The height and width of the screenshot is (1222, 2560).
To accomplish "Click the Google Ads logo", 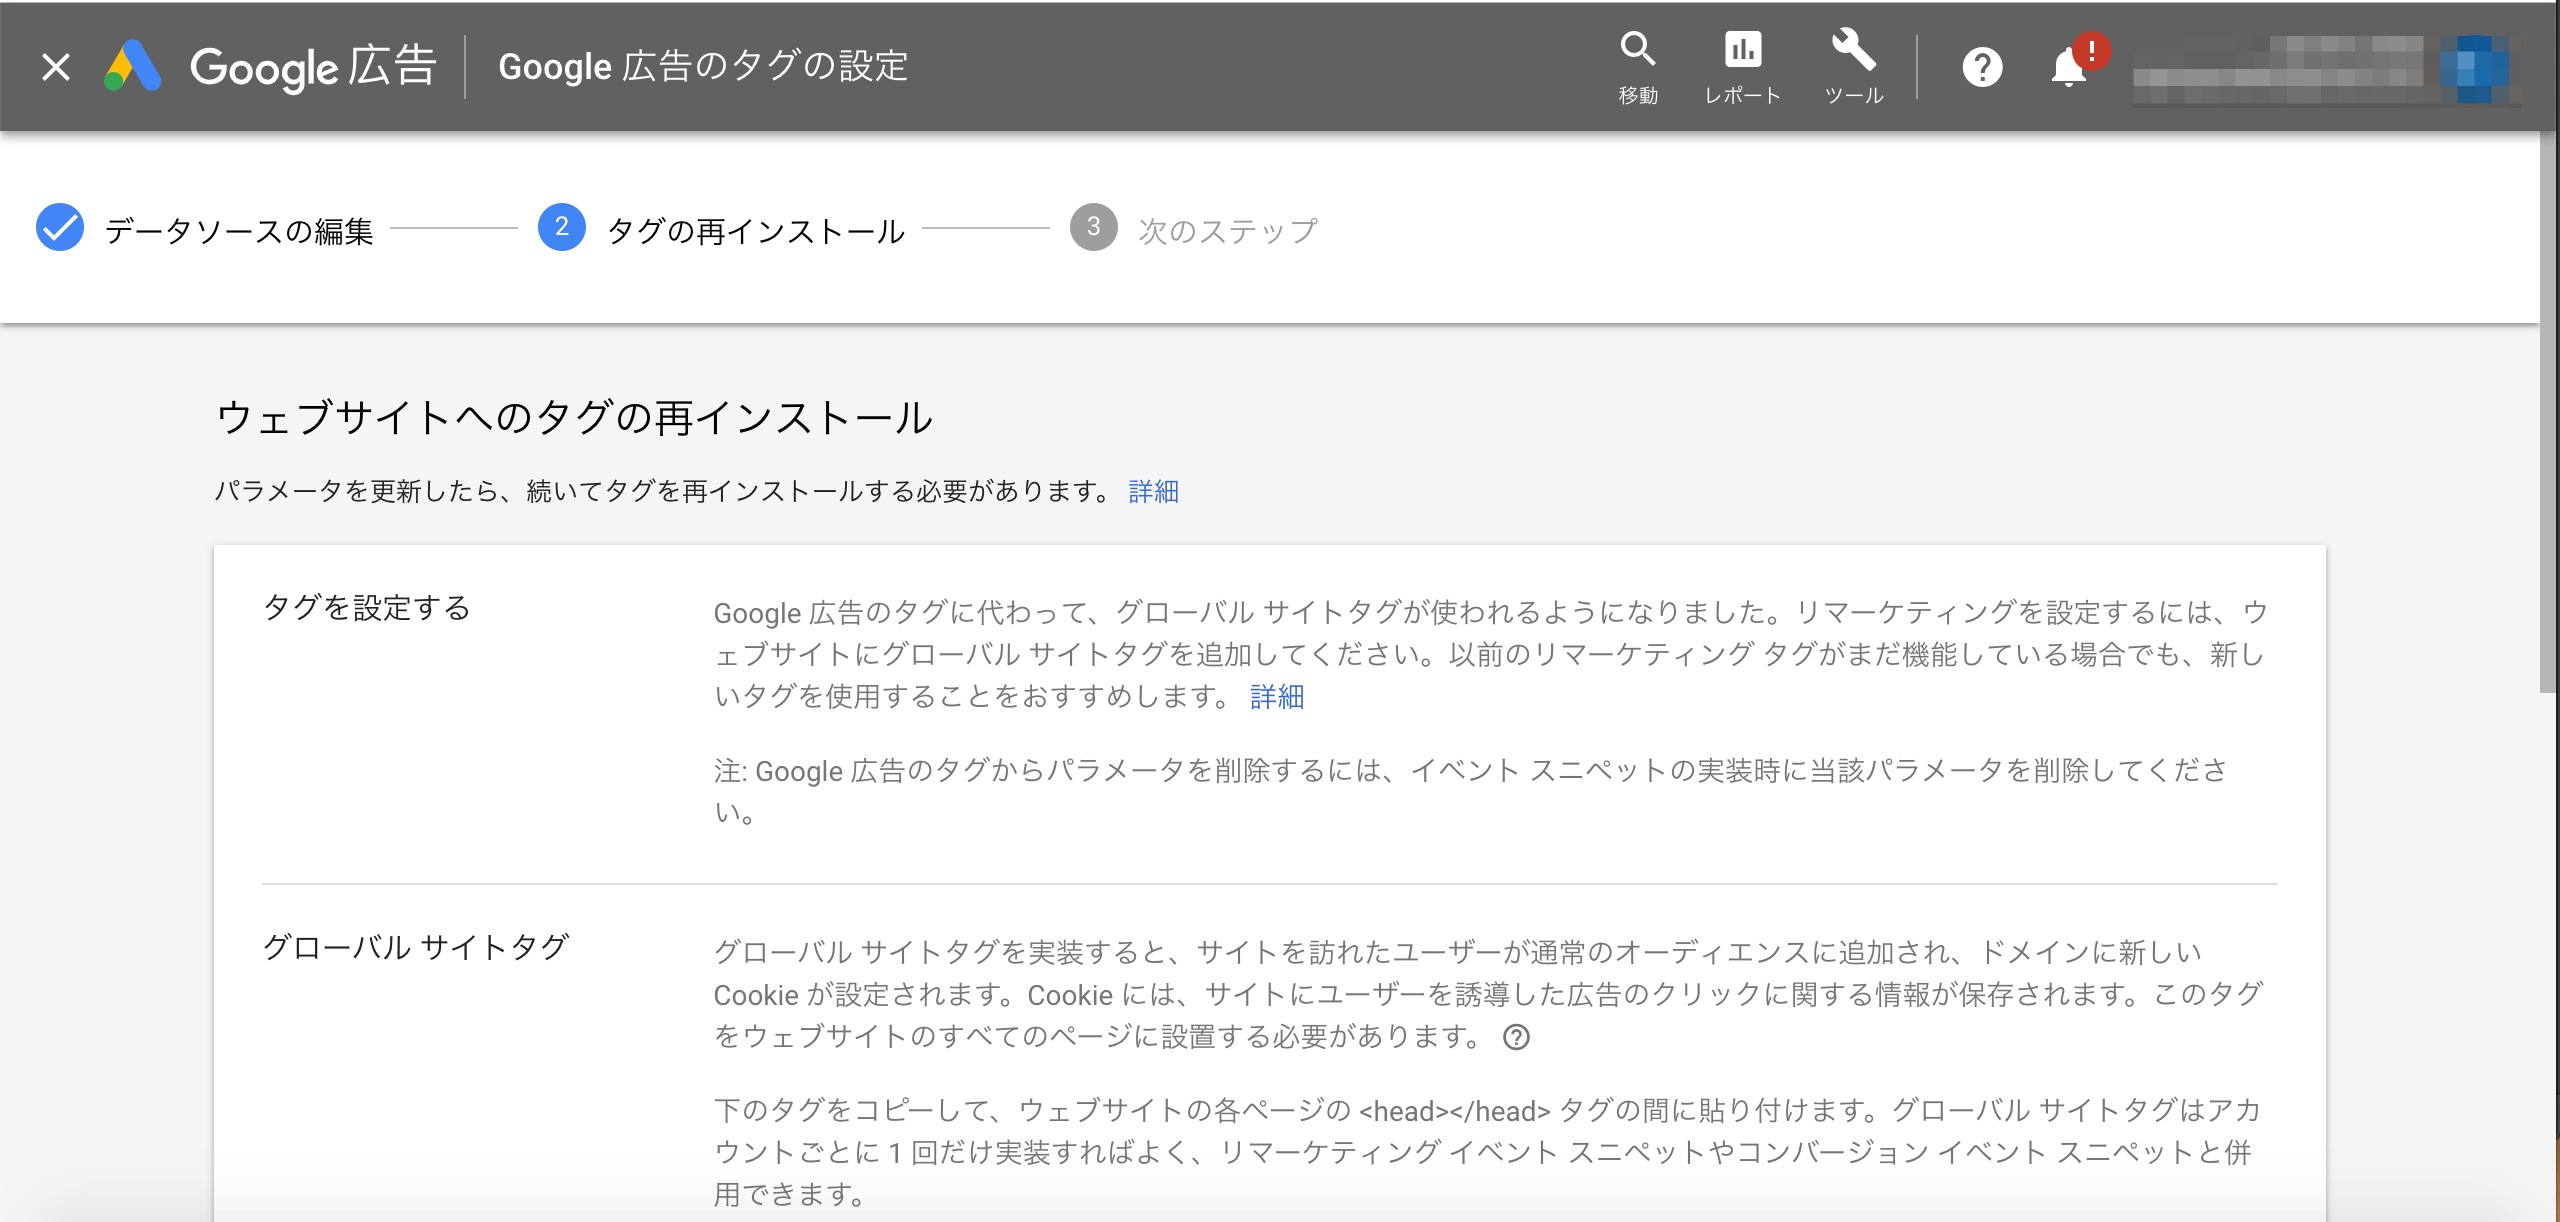I will coord(133,67).
